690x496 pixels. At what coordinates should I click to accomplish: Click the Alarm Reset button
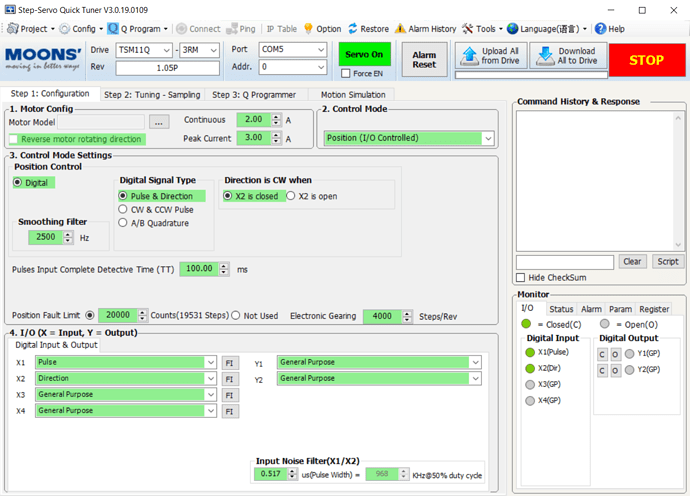click(x=424, y=60)
